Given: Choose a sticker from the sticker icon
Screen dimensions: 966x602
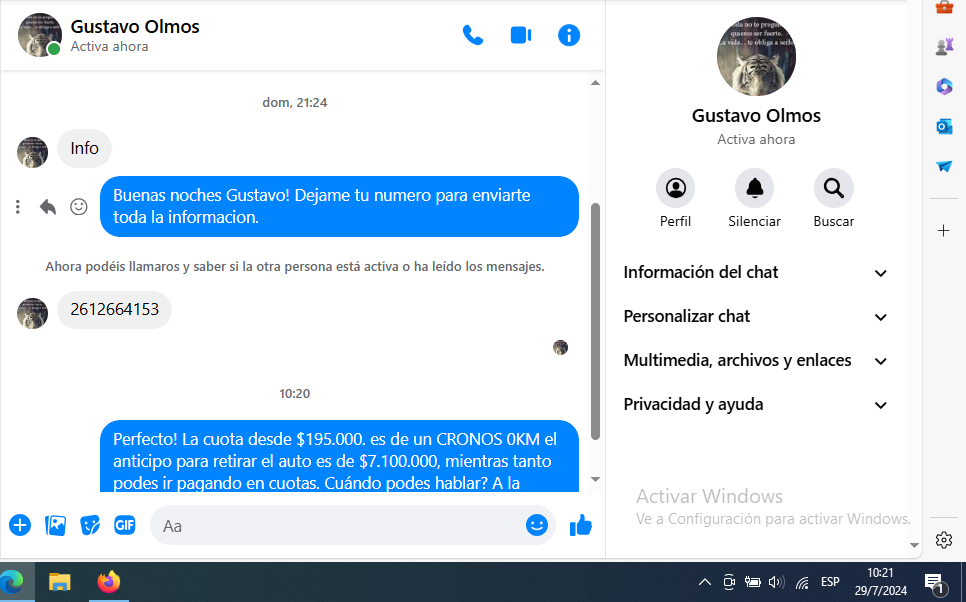Looking at the screenshot, I should (x=90, y=525).
